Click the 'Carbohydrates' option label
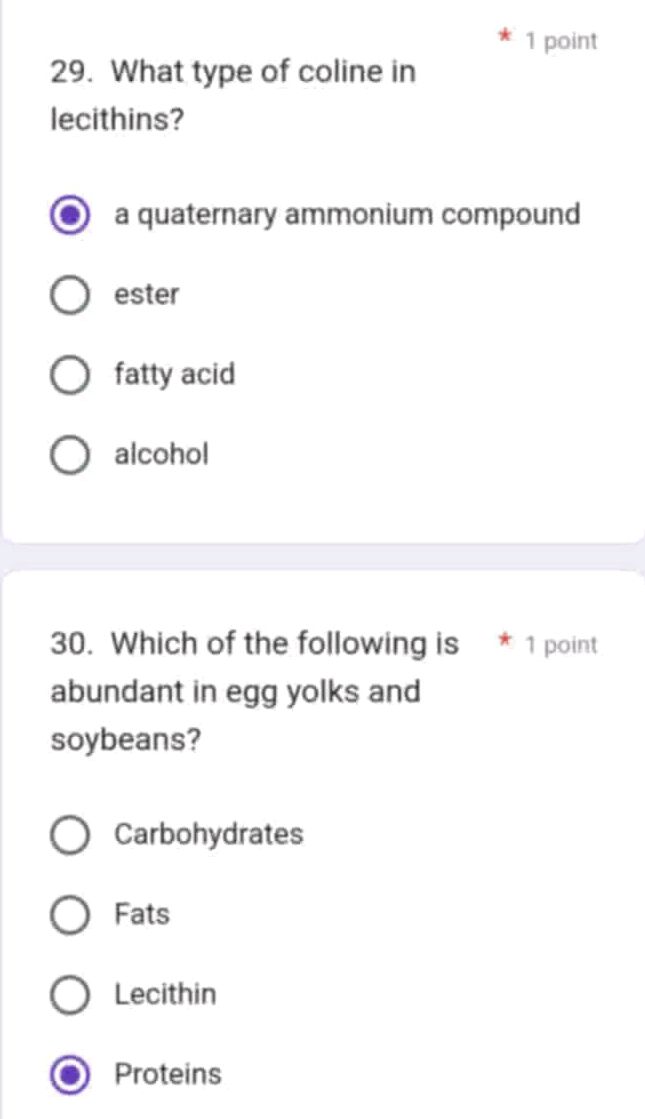 coord(209,834)
